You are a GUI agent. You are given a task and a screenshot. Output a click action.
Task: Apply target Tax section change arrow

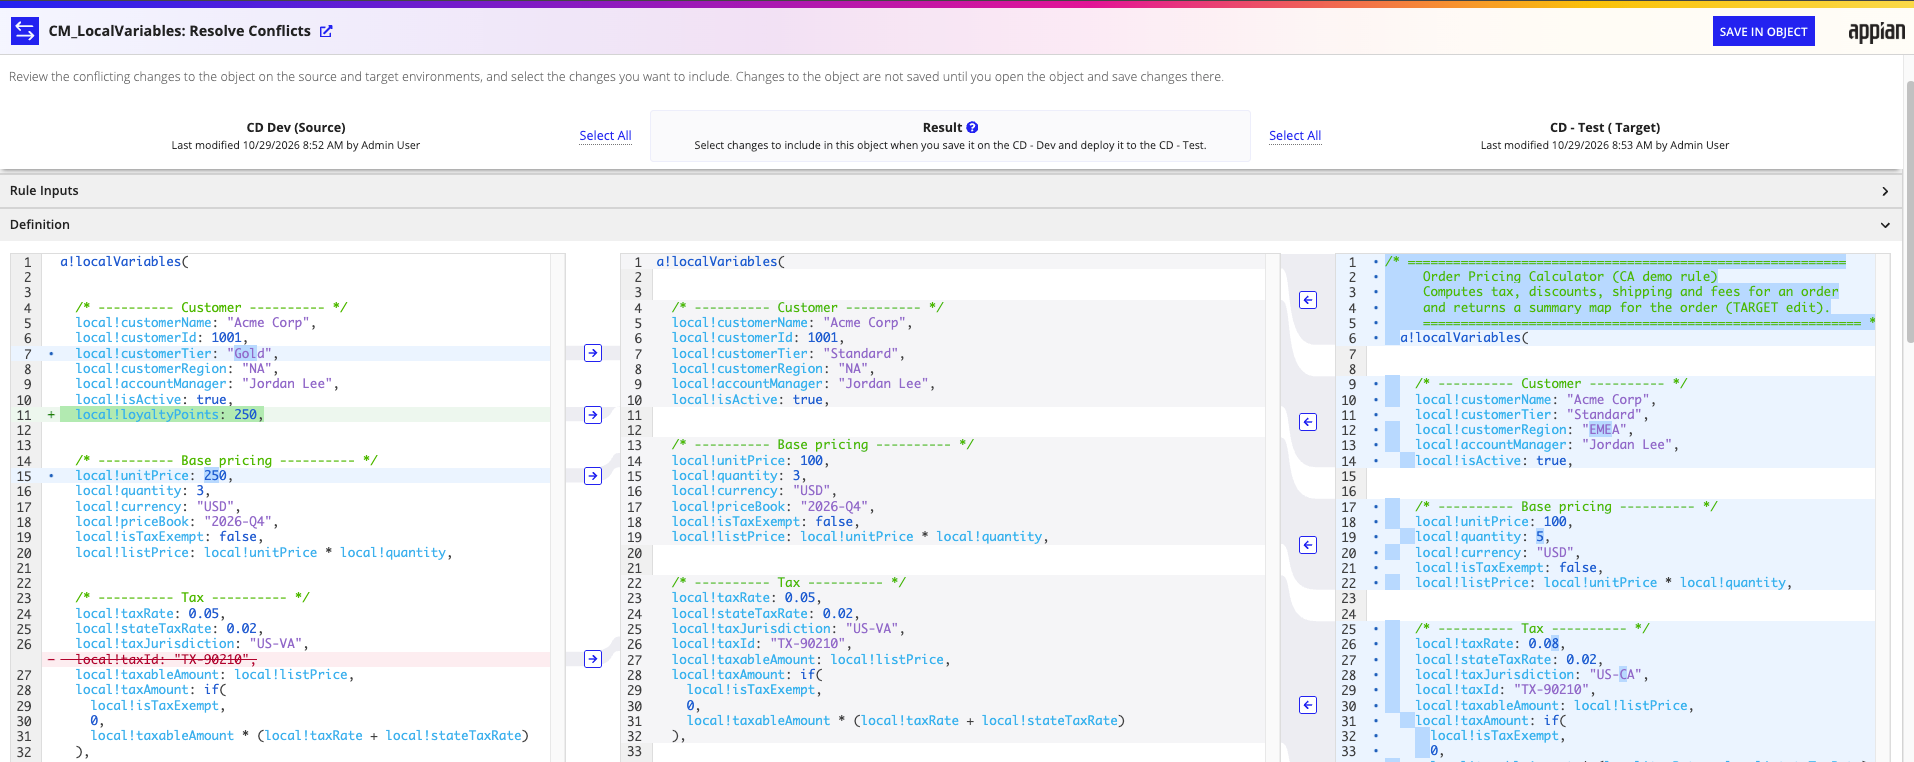[1308, 705]
